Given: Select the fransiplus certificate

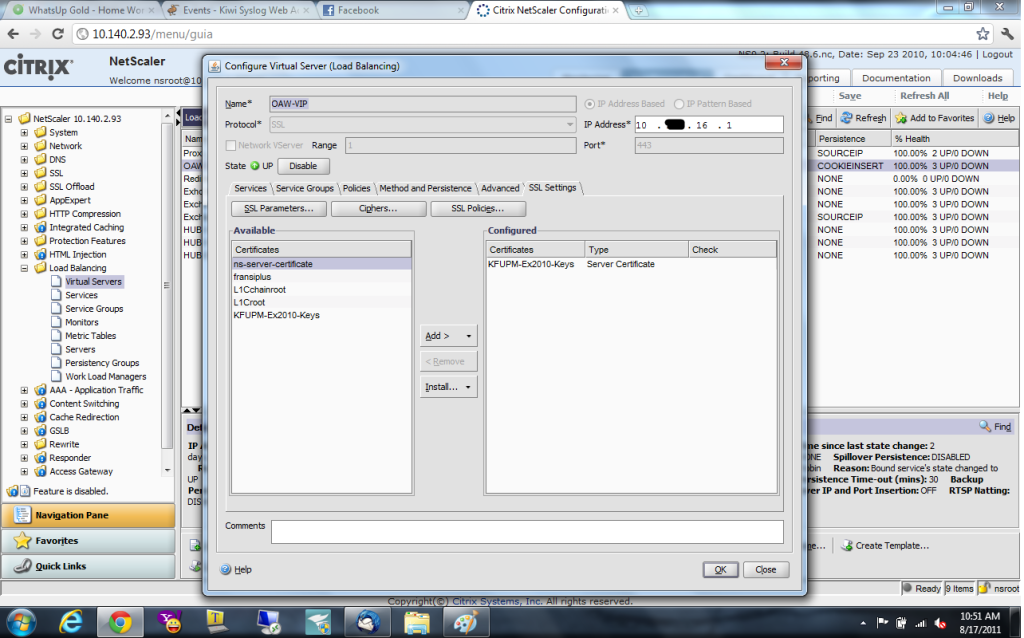Looking at the screenshot, I should tap(321, 277).
